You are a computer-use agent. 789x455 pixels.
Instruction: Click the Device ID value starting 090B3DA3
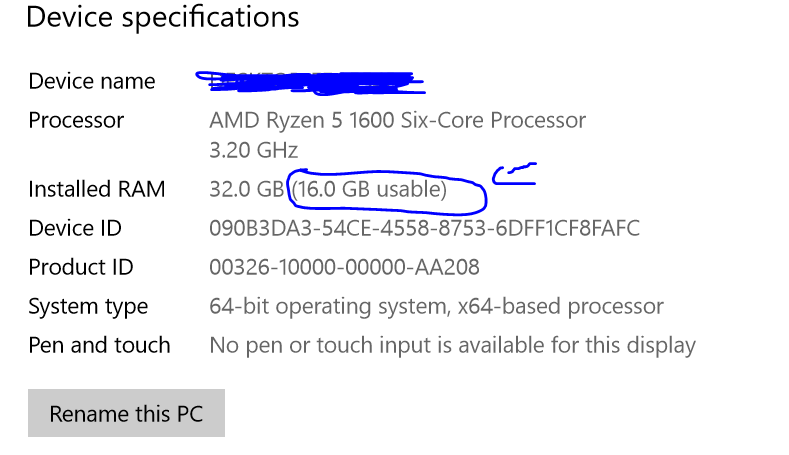pyautogui.click(x=424, y=228)
